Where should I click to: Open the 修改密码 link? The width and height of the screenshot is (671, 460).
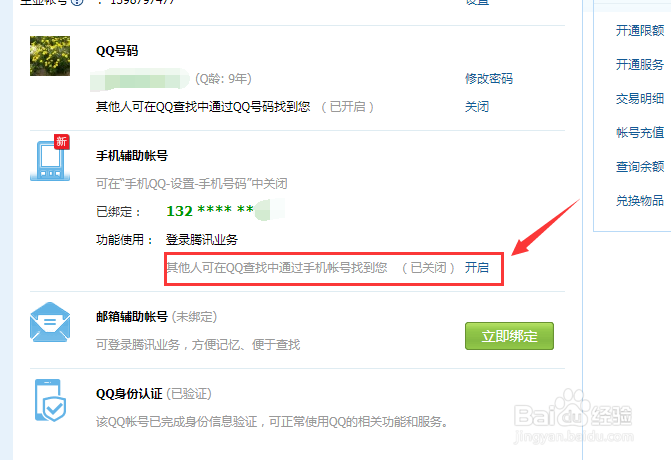tap(489, 79)
